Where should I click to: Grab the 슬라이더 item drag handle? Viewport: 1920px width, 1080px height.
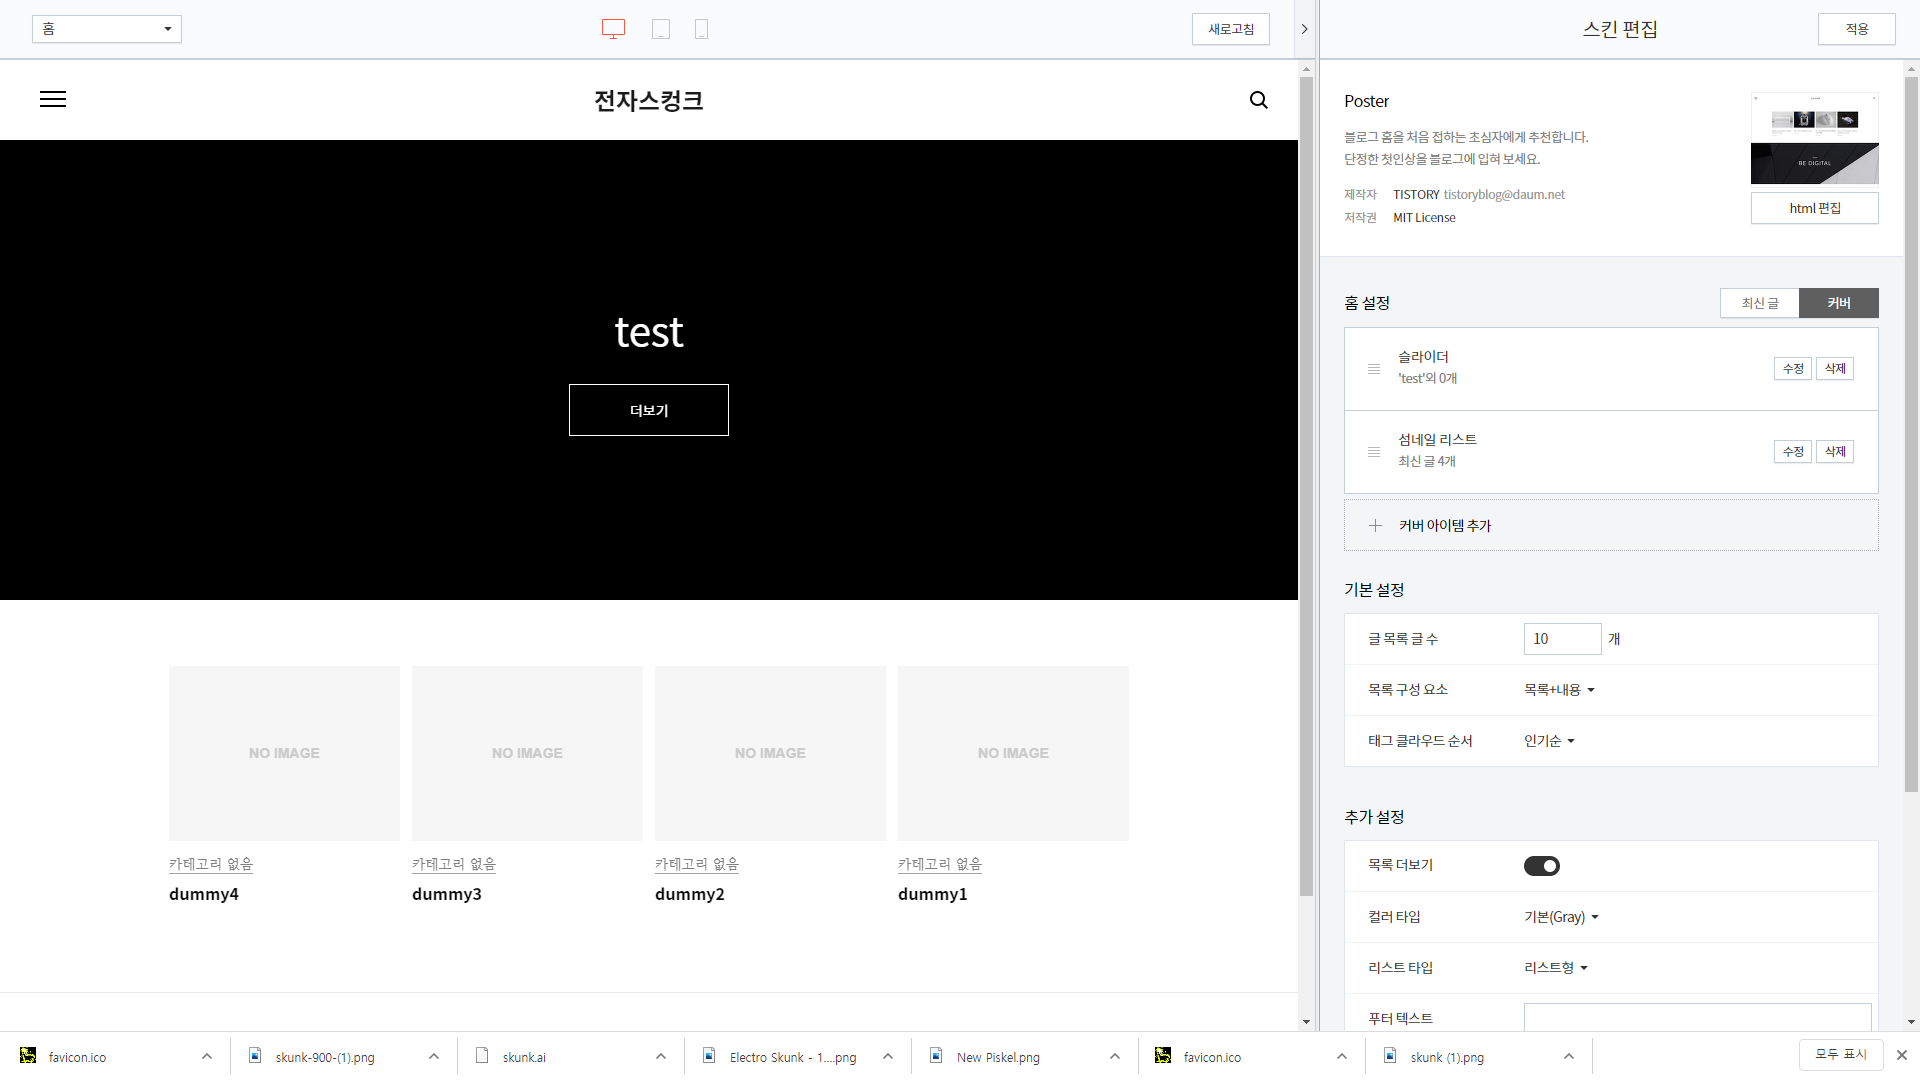click(x=1374, y=369)
